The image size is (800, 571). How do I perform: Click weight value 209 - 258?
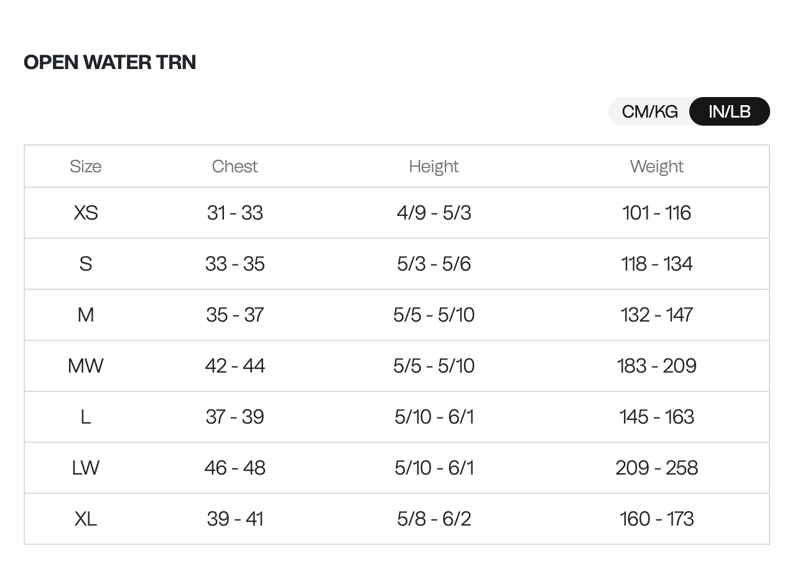click(x=657, y=468)
